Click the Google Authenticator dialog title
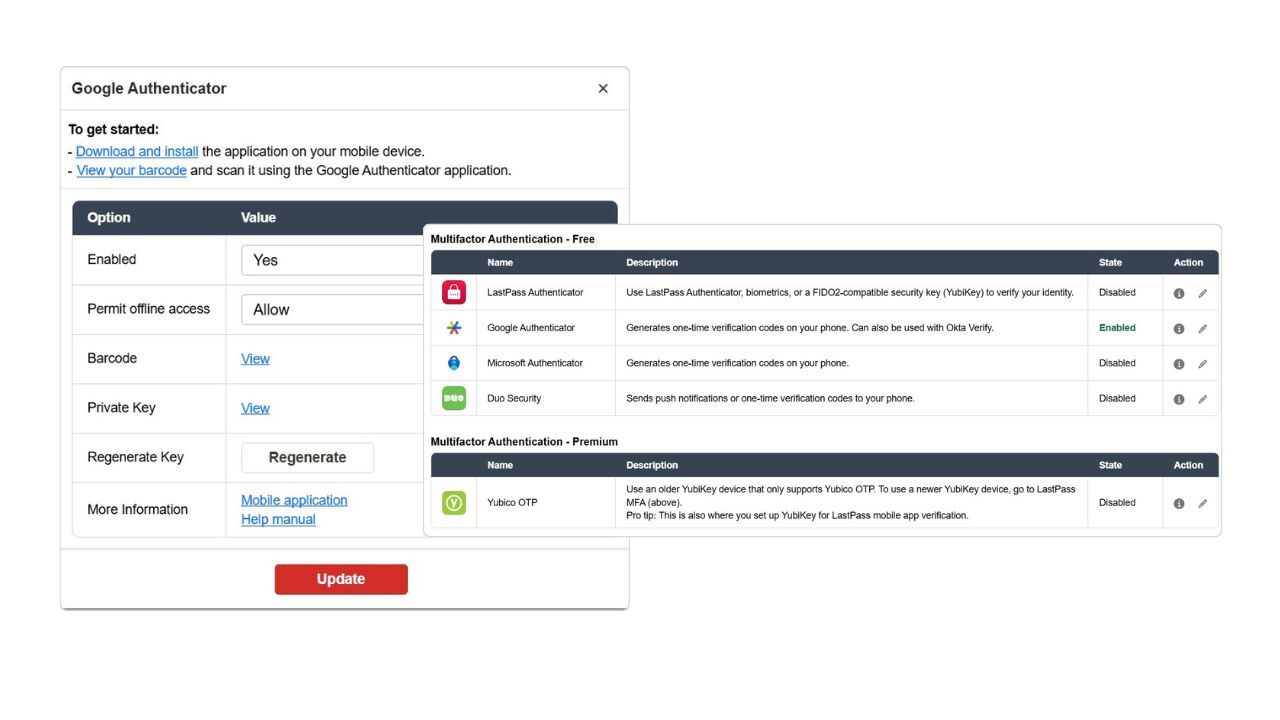The image size is (1280, 720). pyautogui.click(x=149, y=88)
